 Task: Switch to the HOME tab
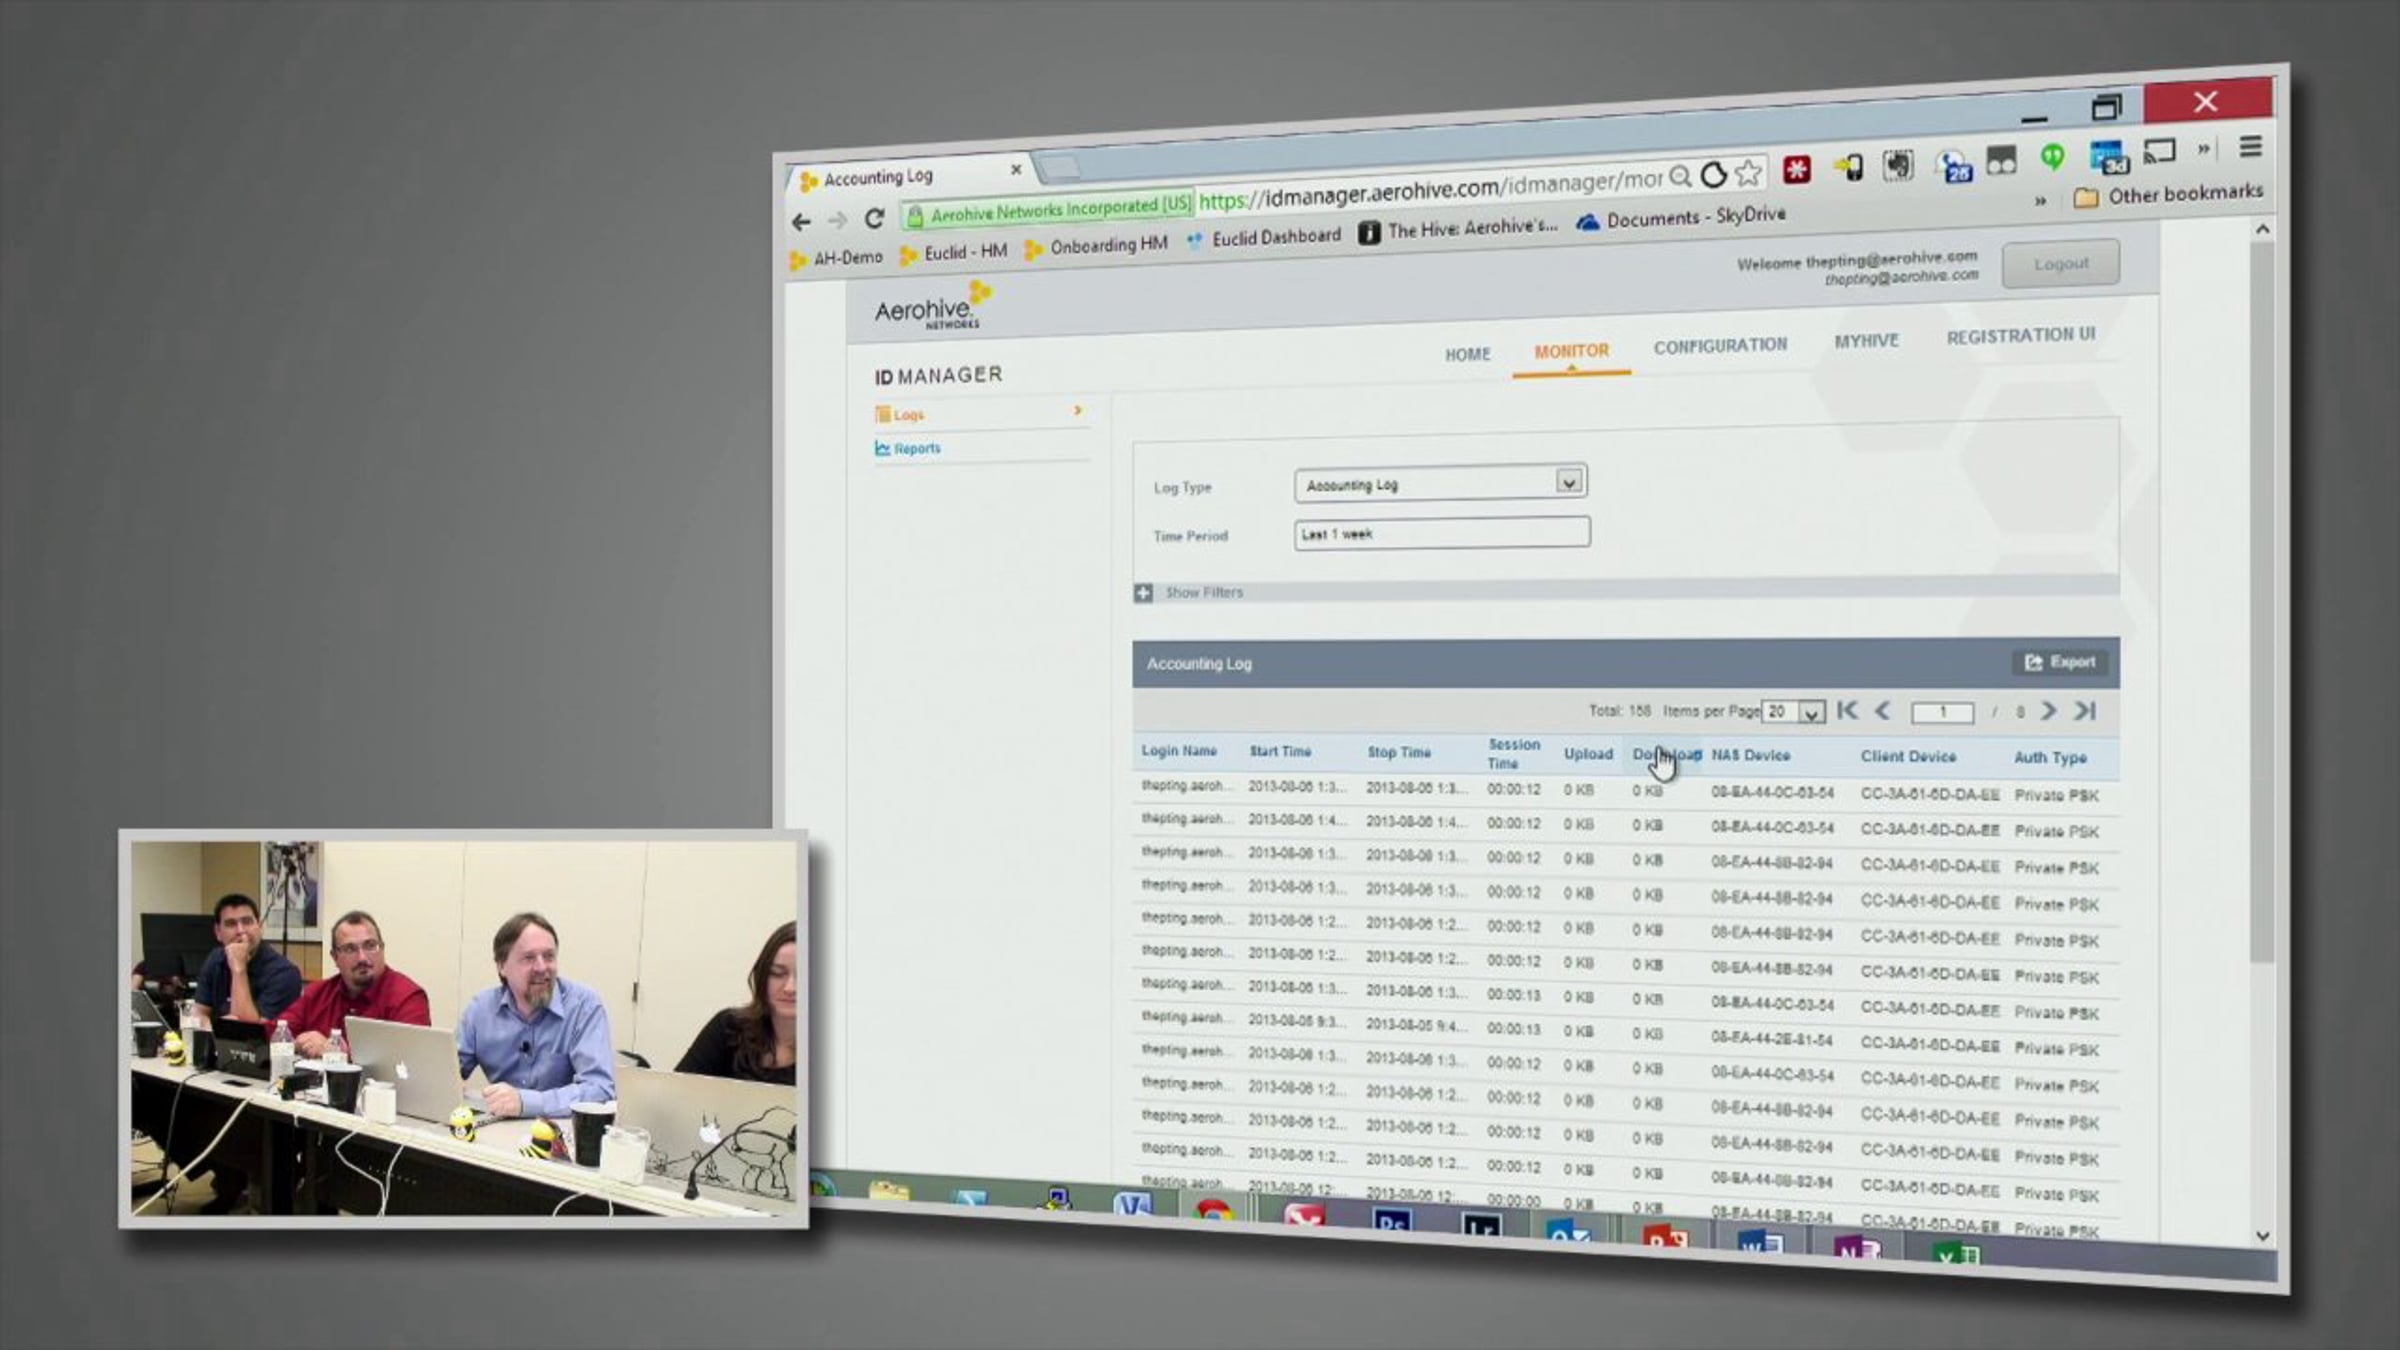coord(1467,354)
